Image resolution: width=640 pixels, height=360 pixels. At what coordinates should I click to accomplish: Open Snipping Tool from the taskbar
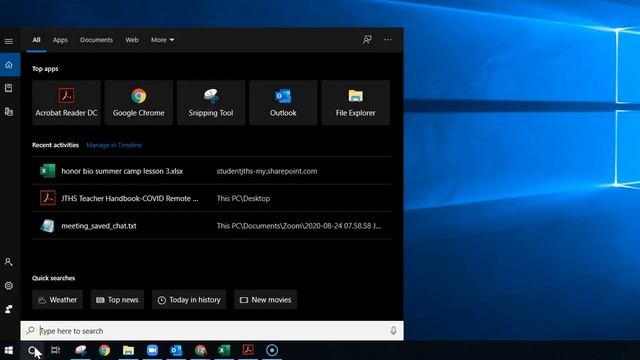tap(81, 350)
